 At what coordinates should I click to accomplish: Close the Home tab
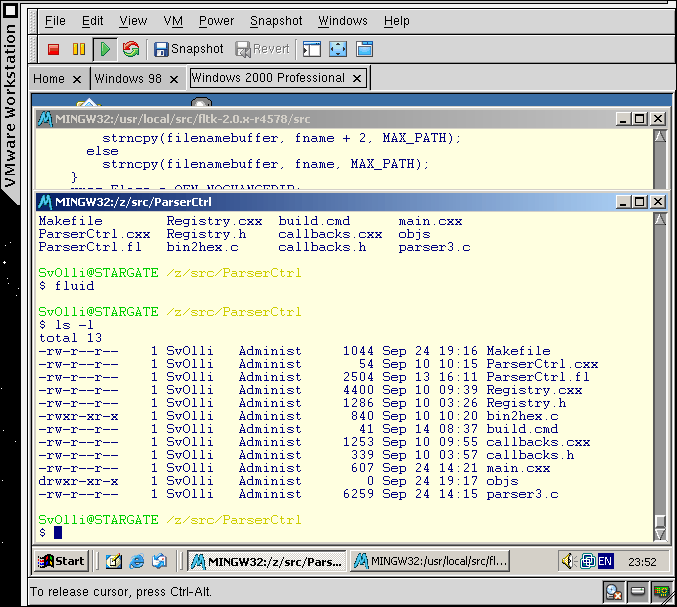[77, 79]
